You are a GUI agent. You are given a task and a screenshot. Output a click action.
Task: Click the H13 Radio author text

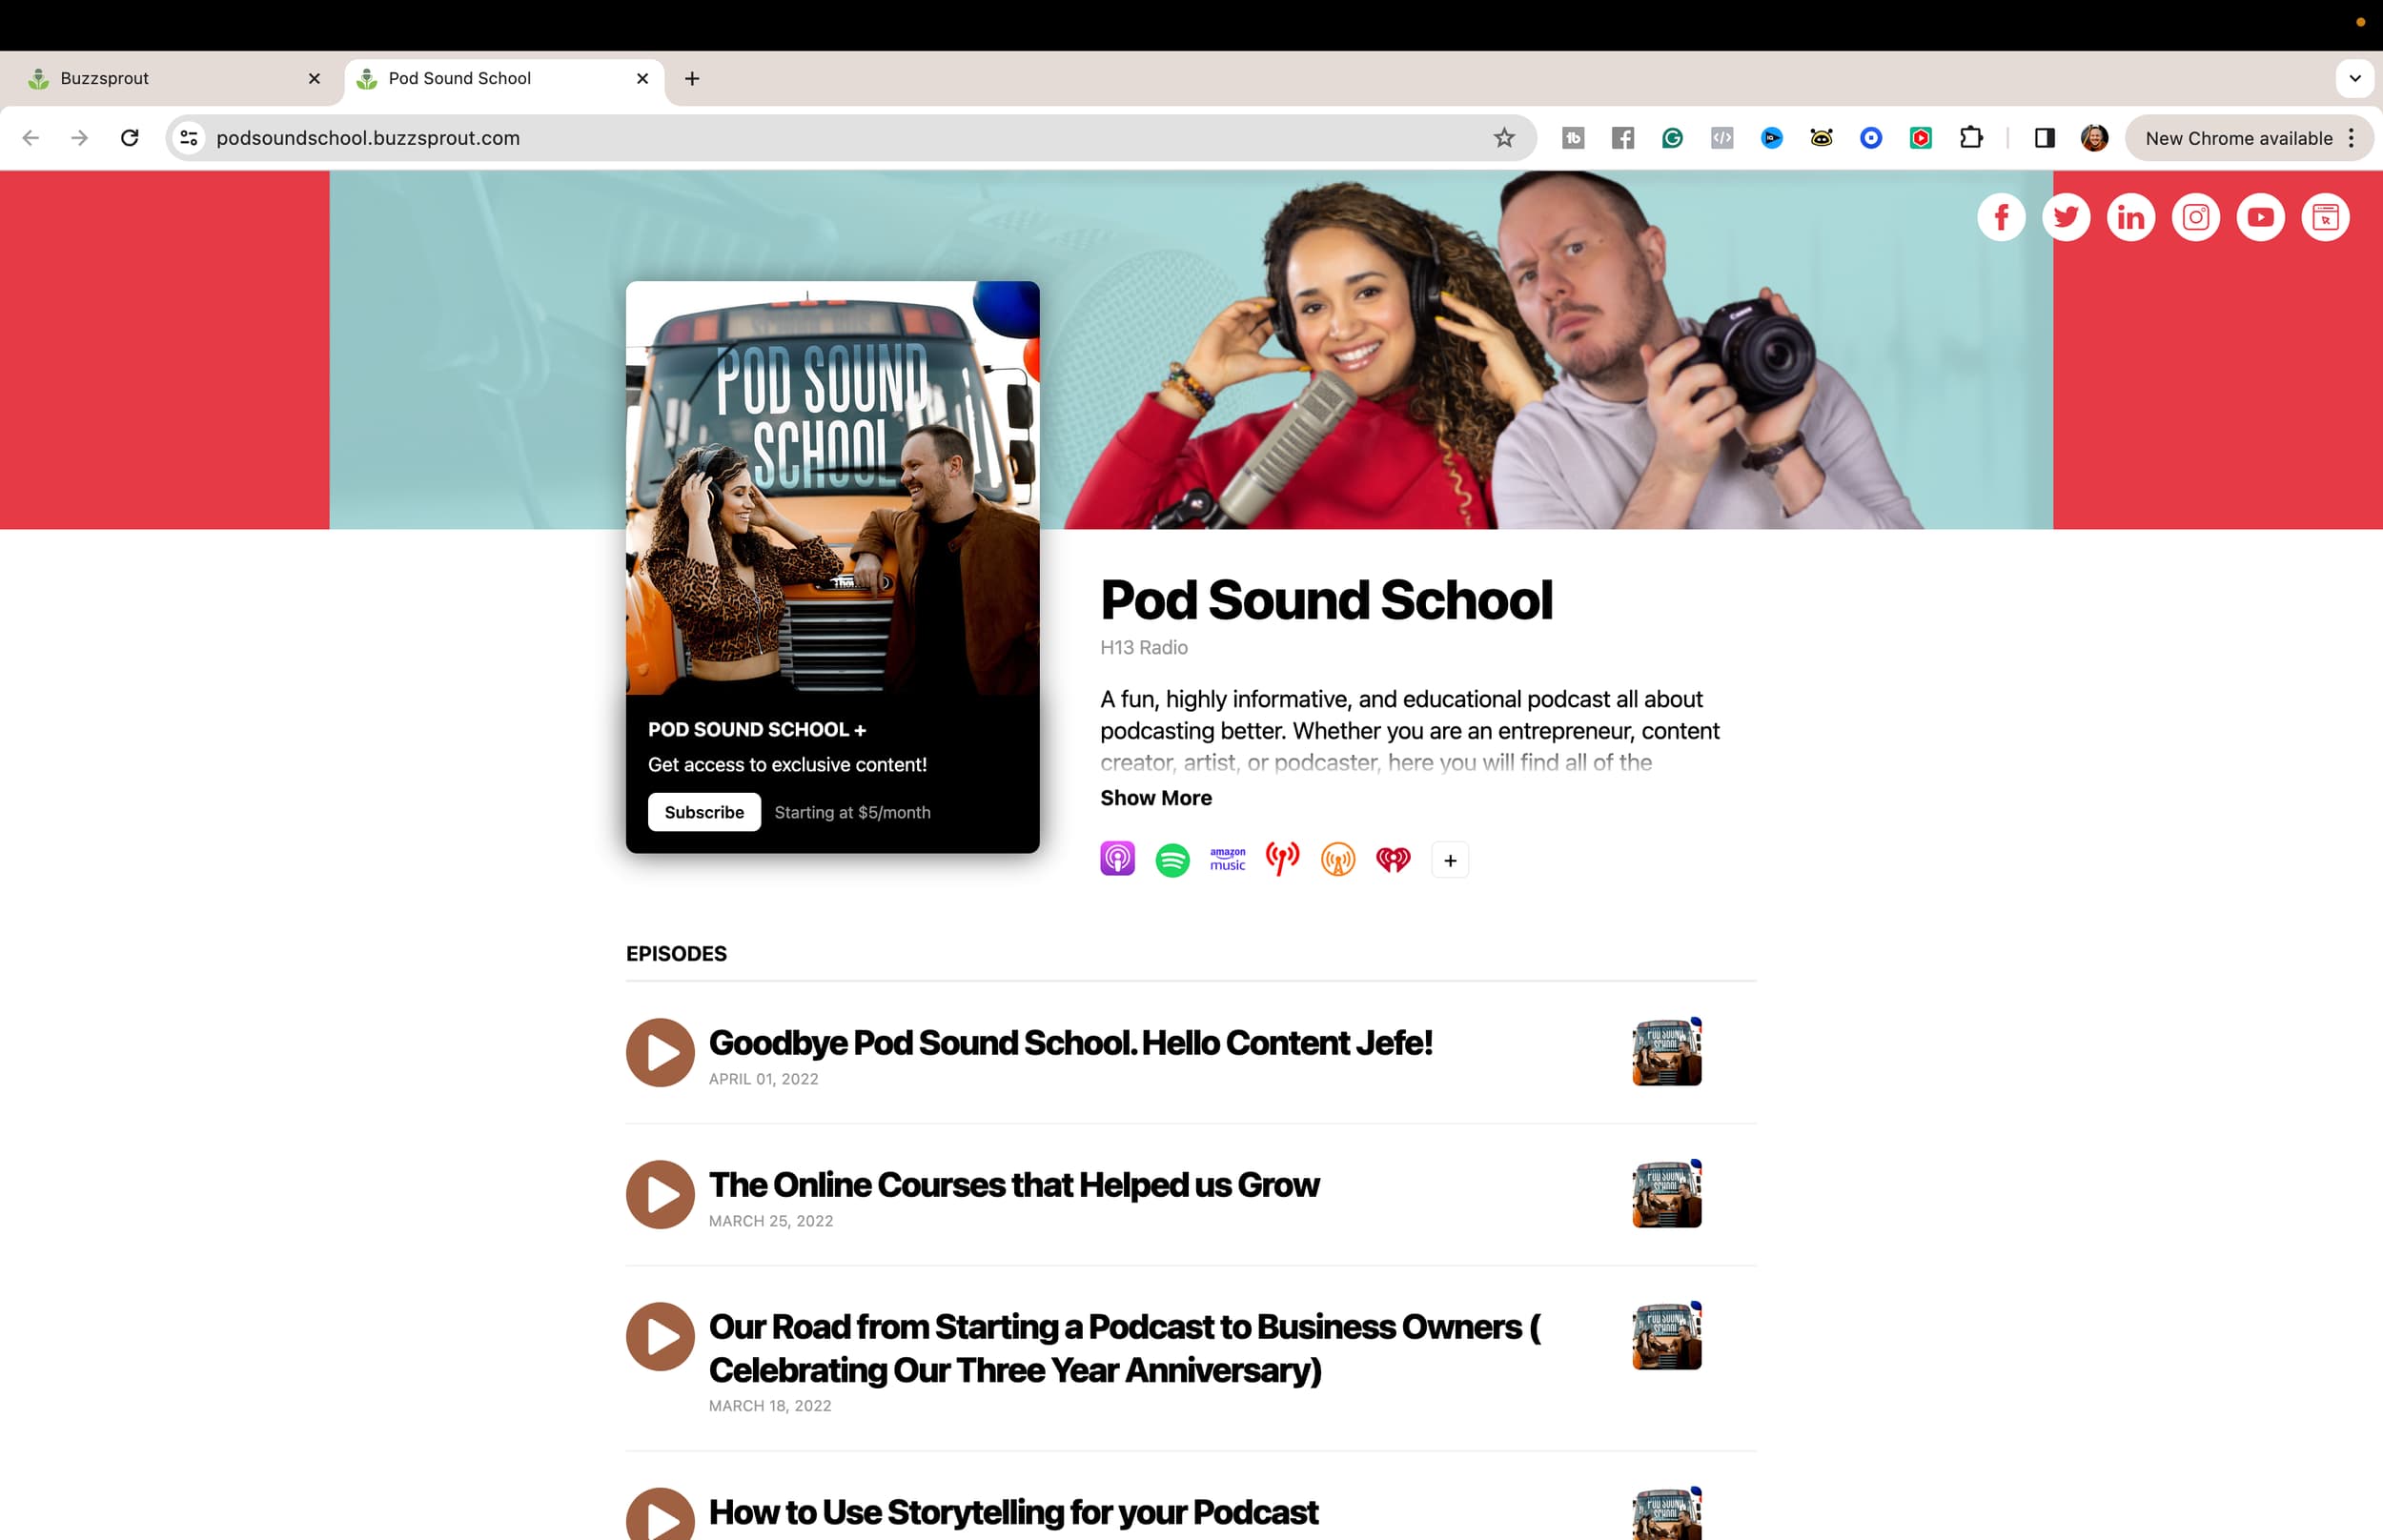(1144, 647)
